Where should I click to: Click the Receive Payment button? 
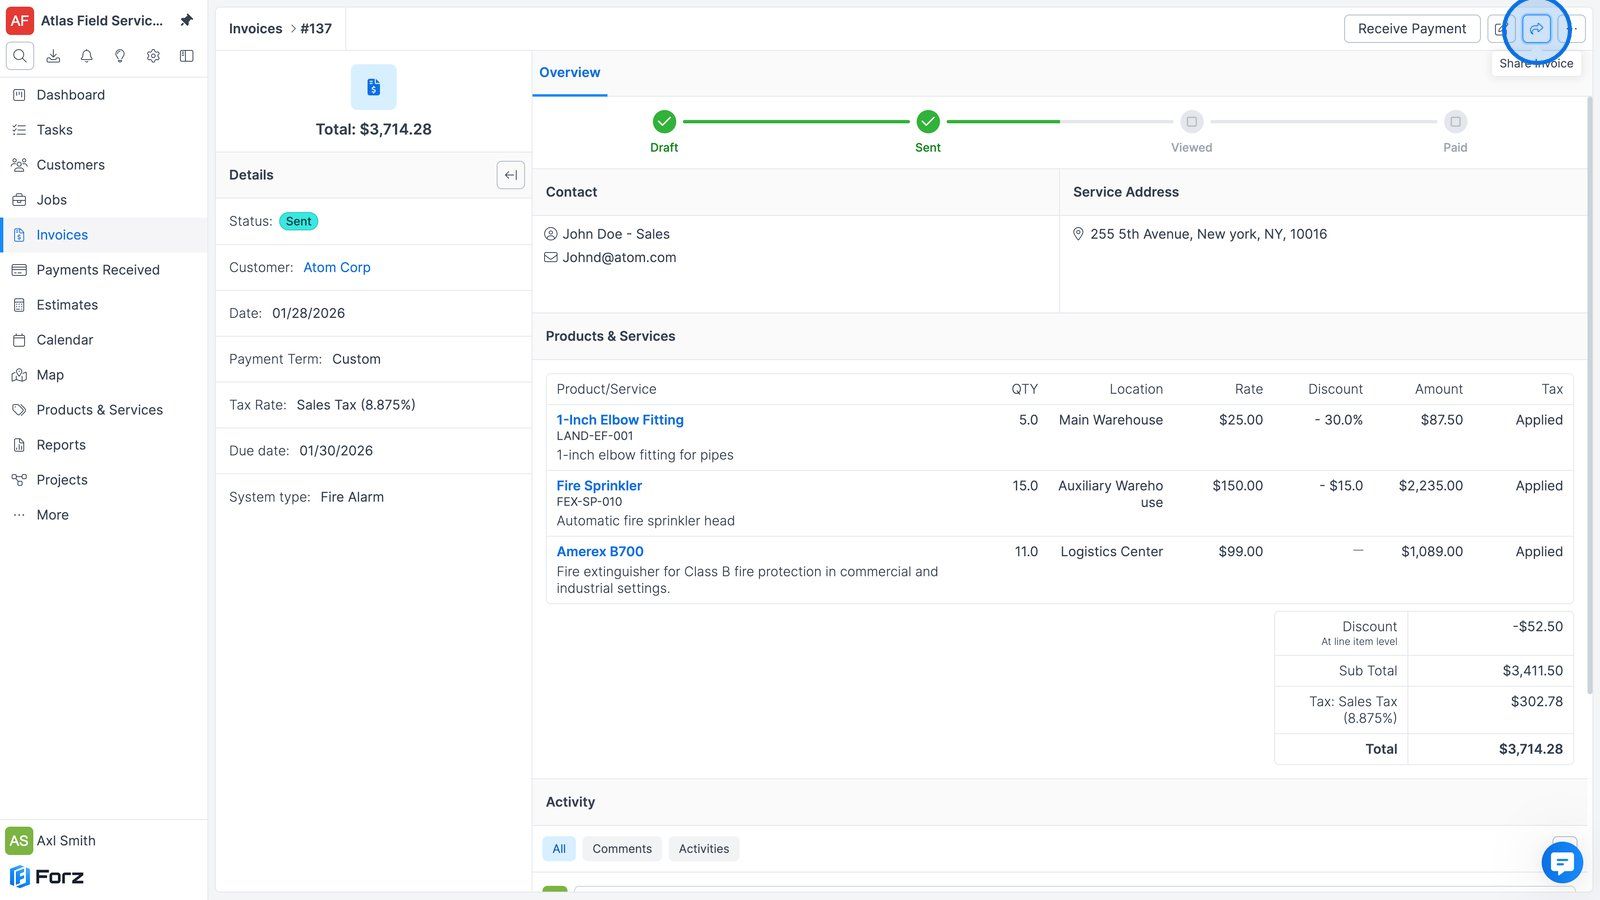(1412, 29)
